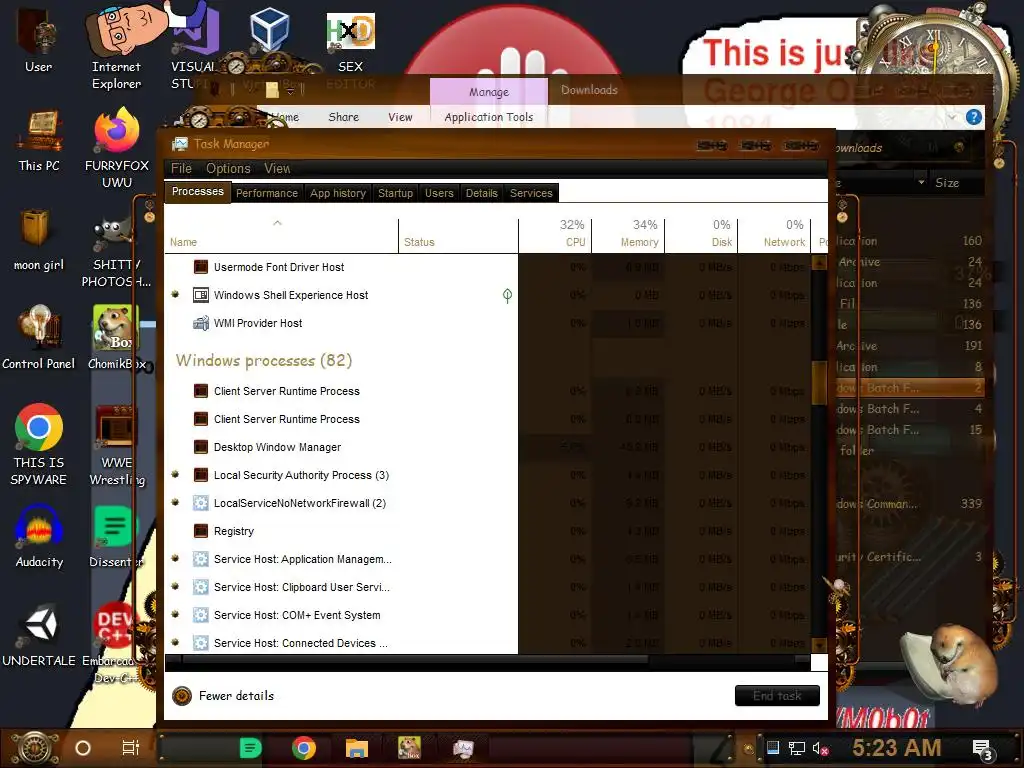
Task: Switch to the Performance tab
Action: click(266, 193)
